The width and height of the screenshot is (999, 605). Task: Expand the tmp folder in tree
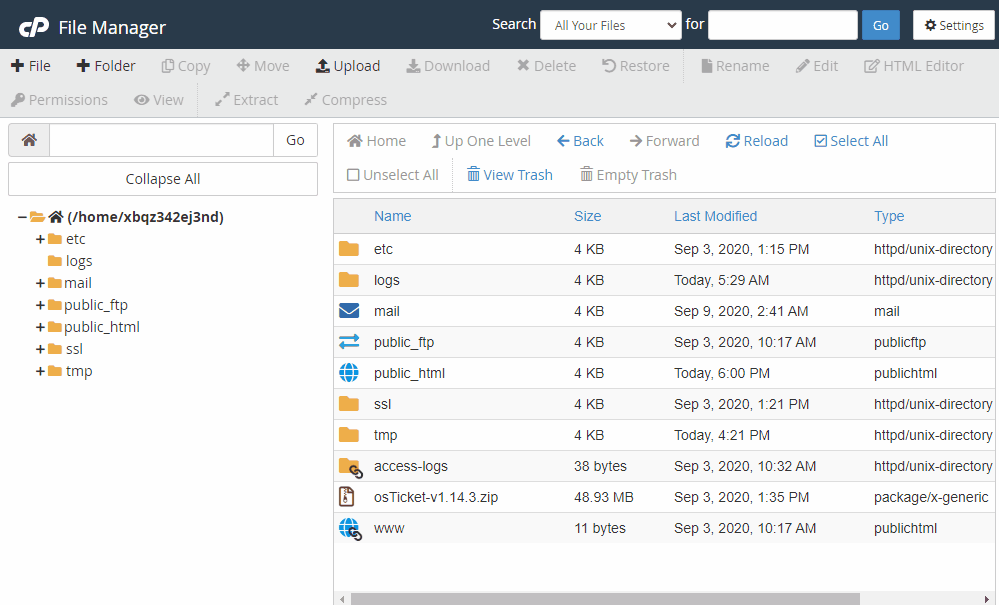tap(40, 371)
